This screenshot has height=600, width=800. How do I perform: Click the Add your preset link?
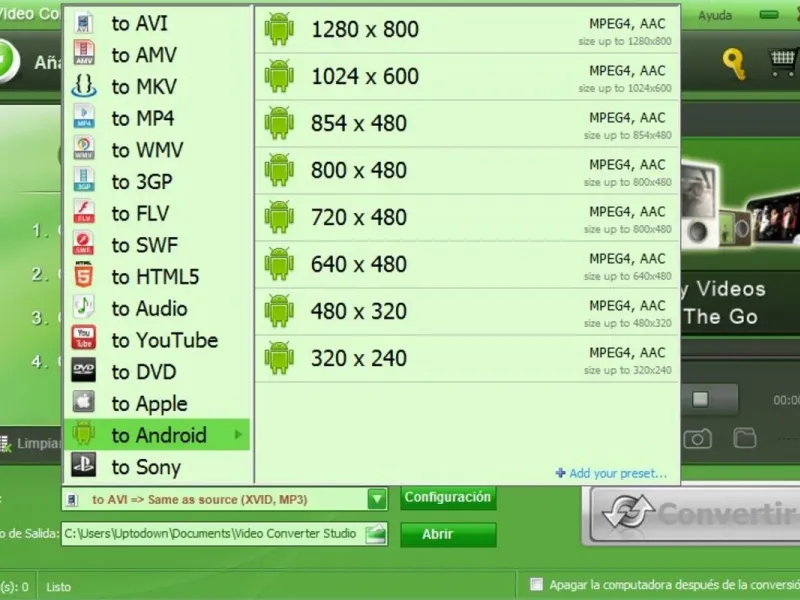(x=618, y=473)
